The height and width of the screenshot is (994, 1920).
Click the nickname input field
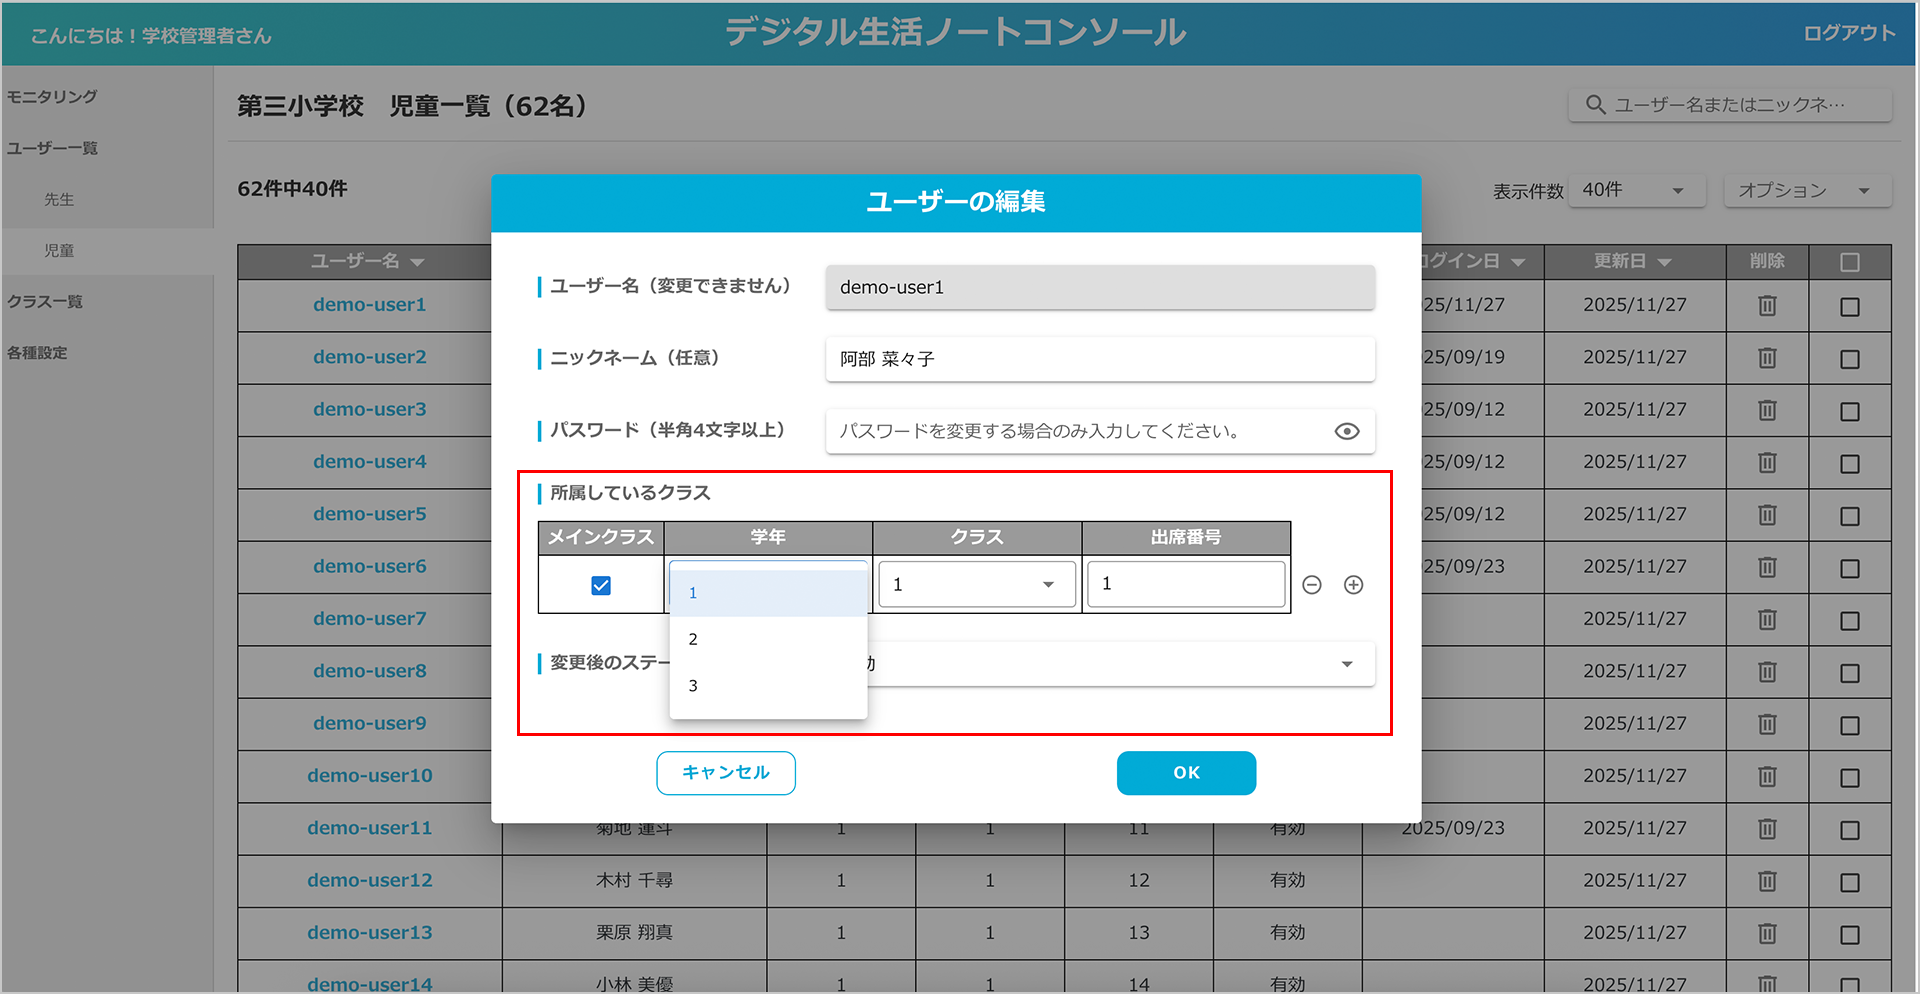coord(1099,359)
